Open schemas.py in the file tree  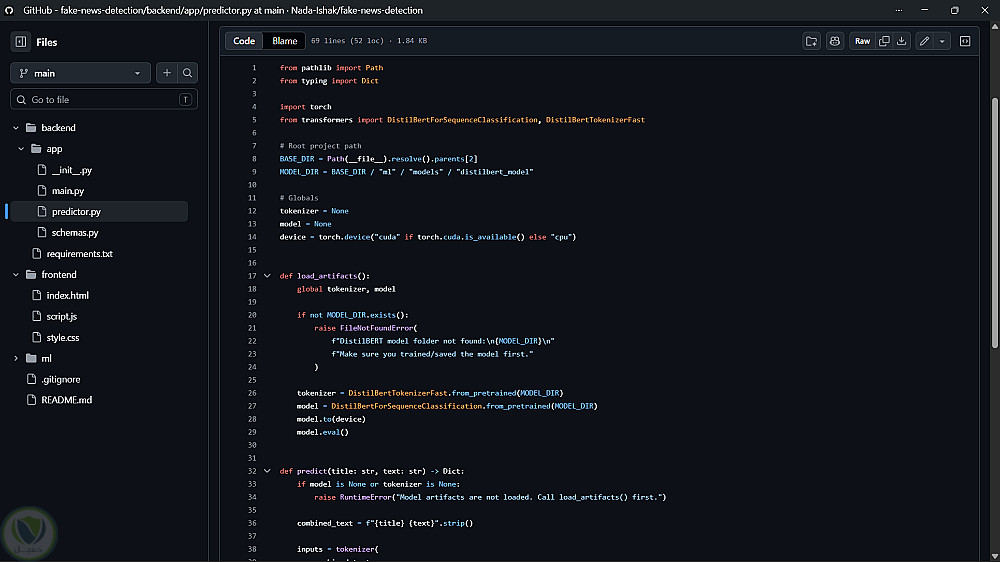click(75, 232)
